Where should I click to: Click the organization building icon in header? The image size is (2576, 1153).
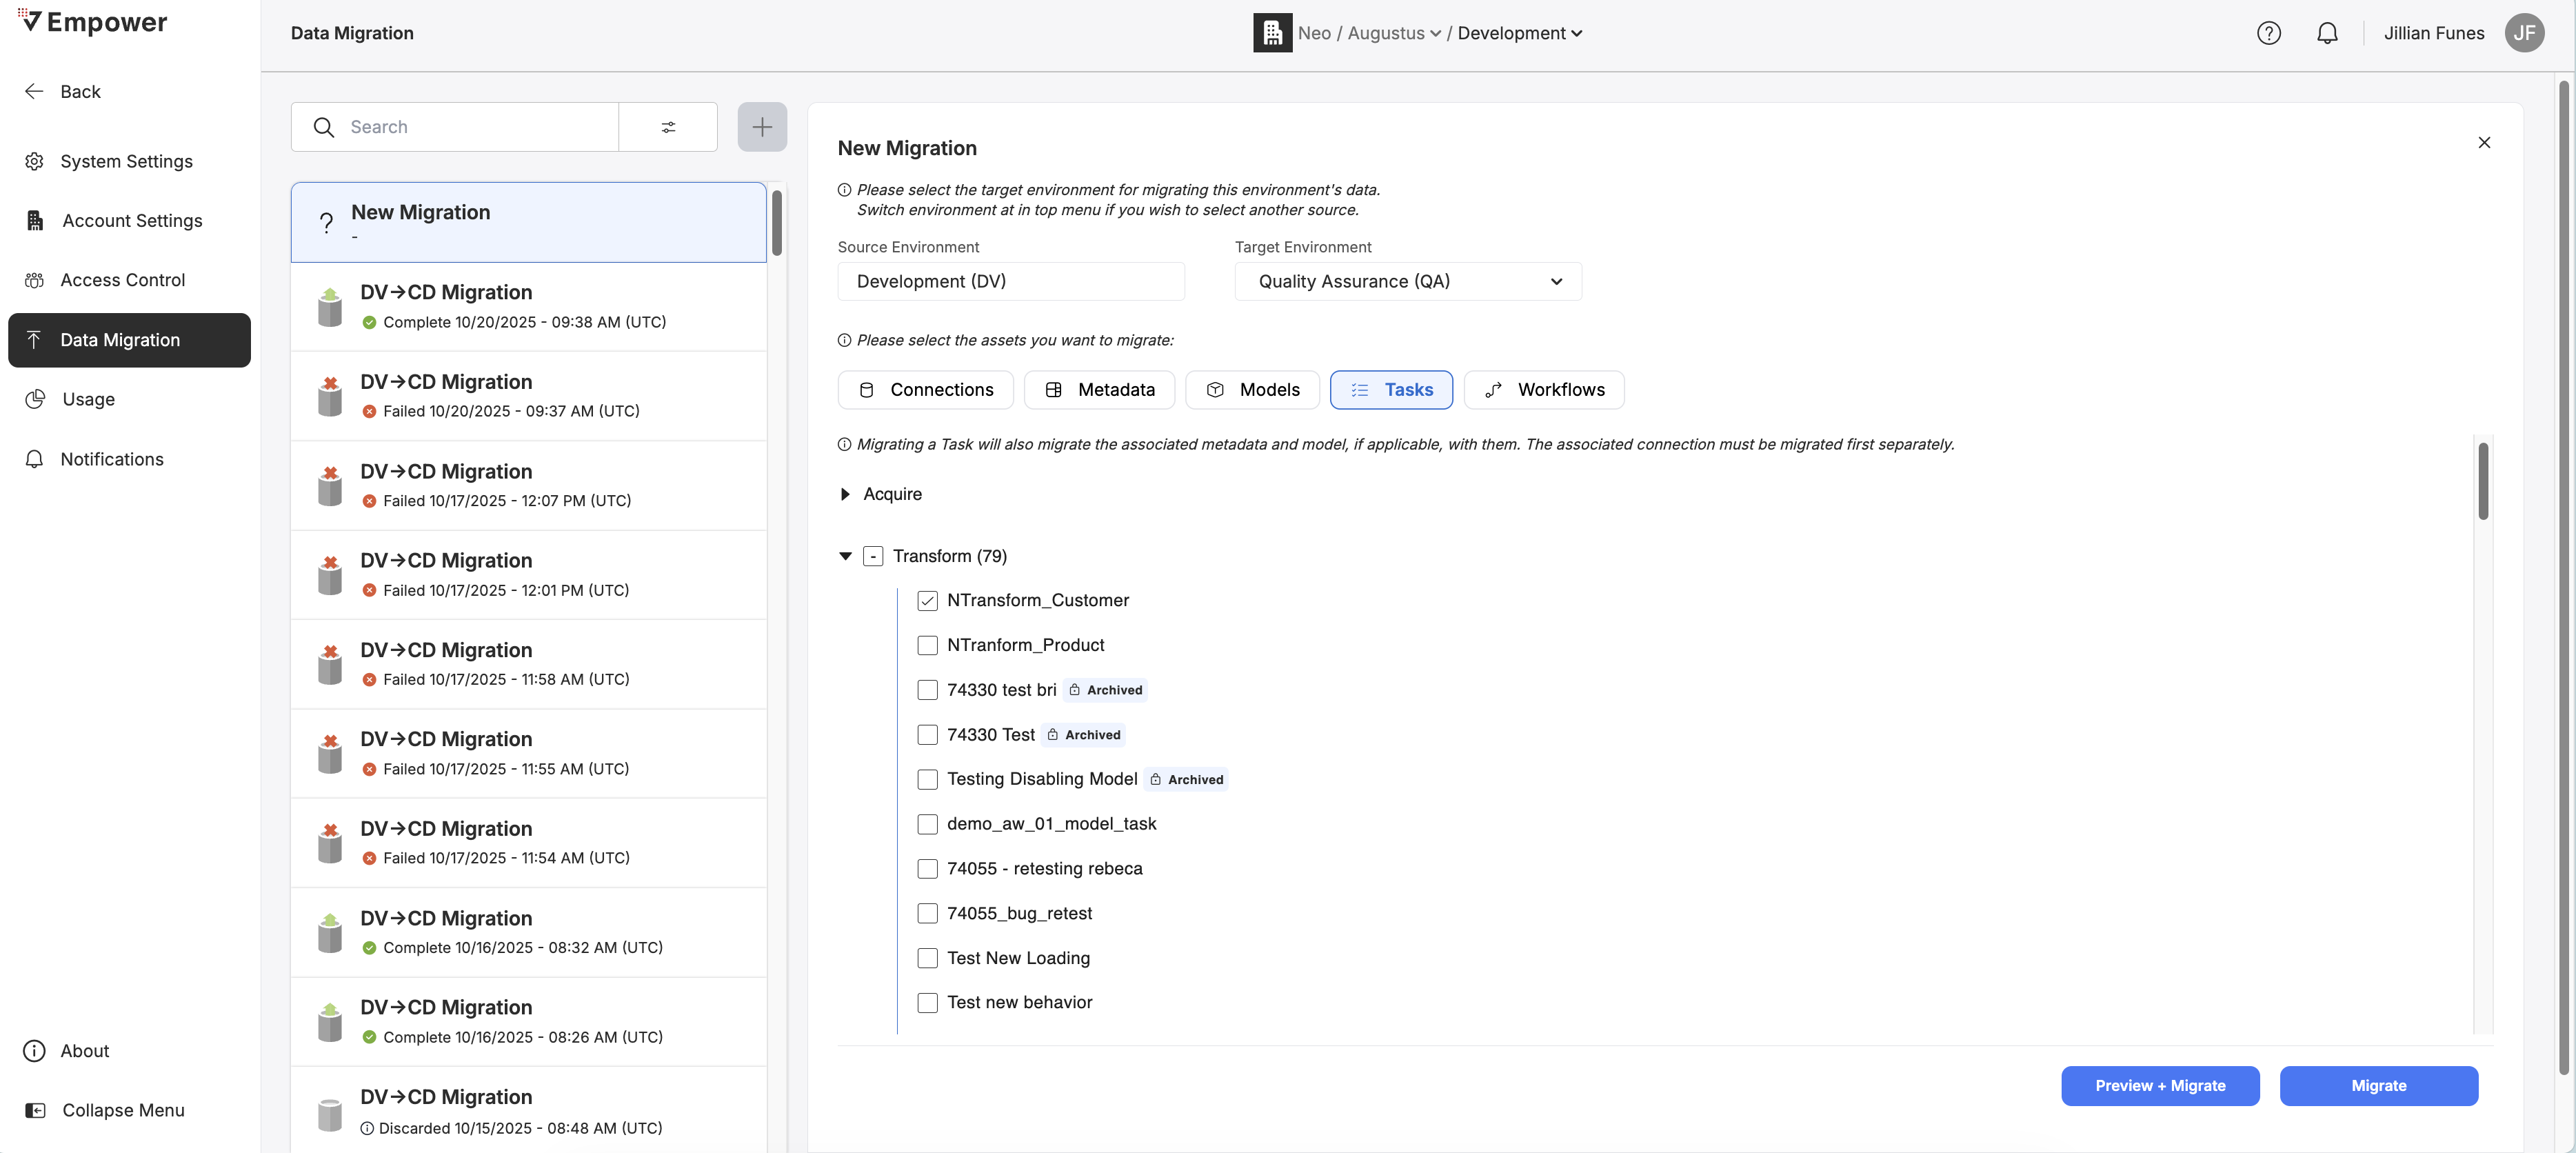pos(1272,33)
